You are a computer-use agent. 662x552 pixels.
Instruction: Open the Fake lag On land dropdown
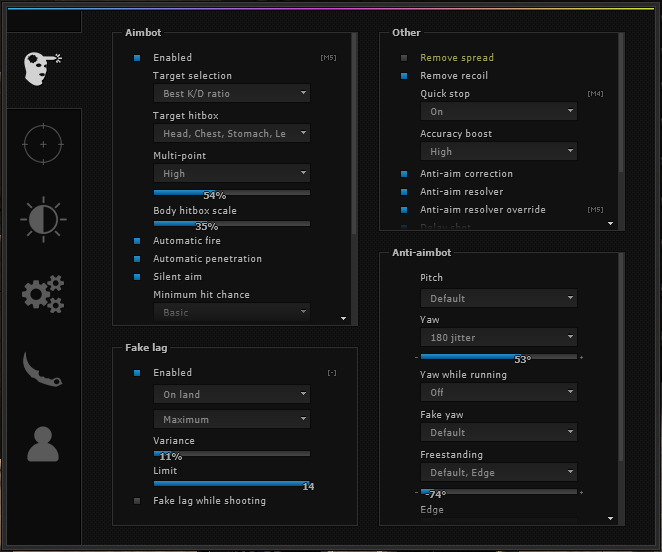[x=231, y=395]
